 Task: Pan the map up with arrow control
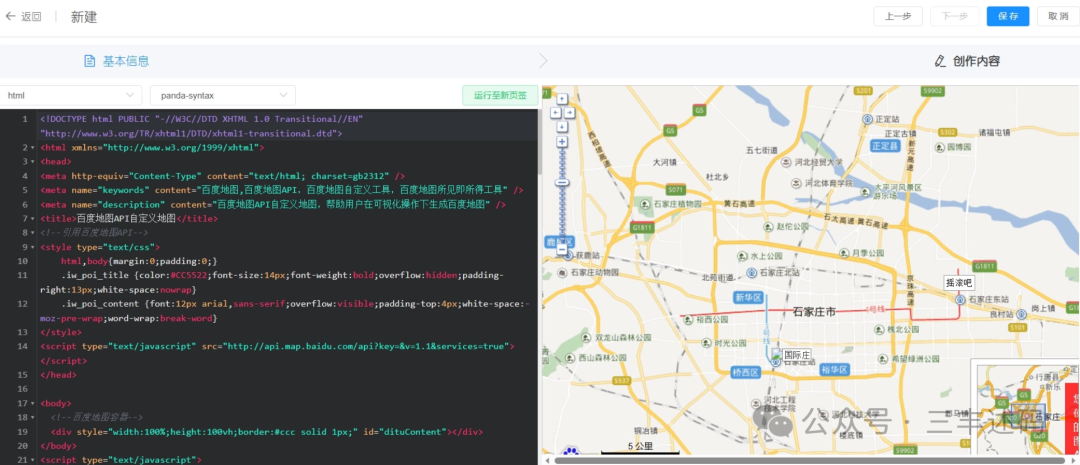tap(562, 99)
